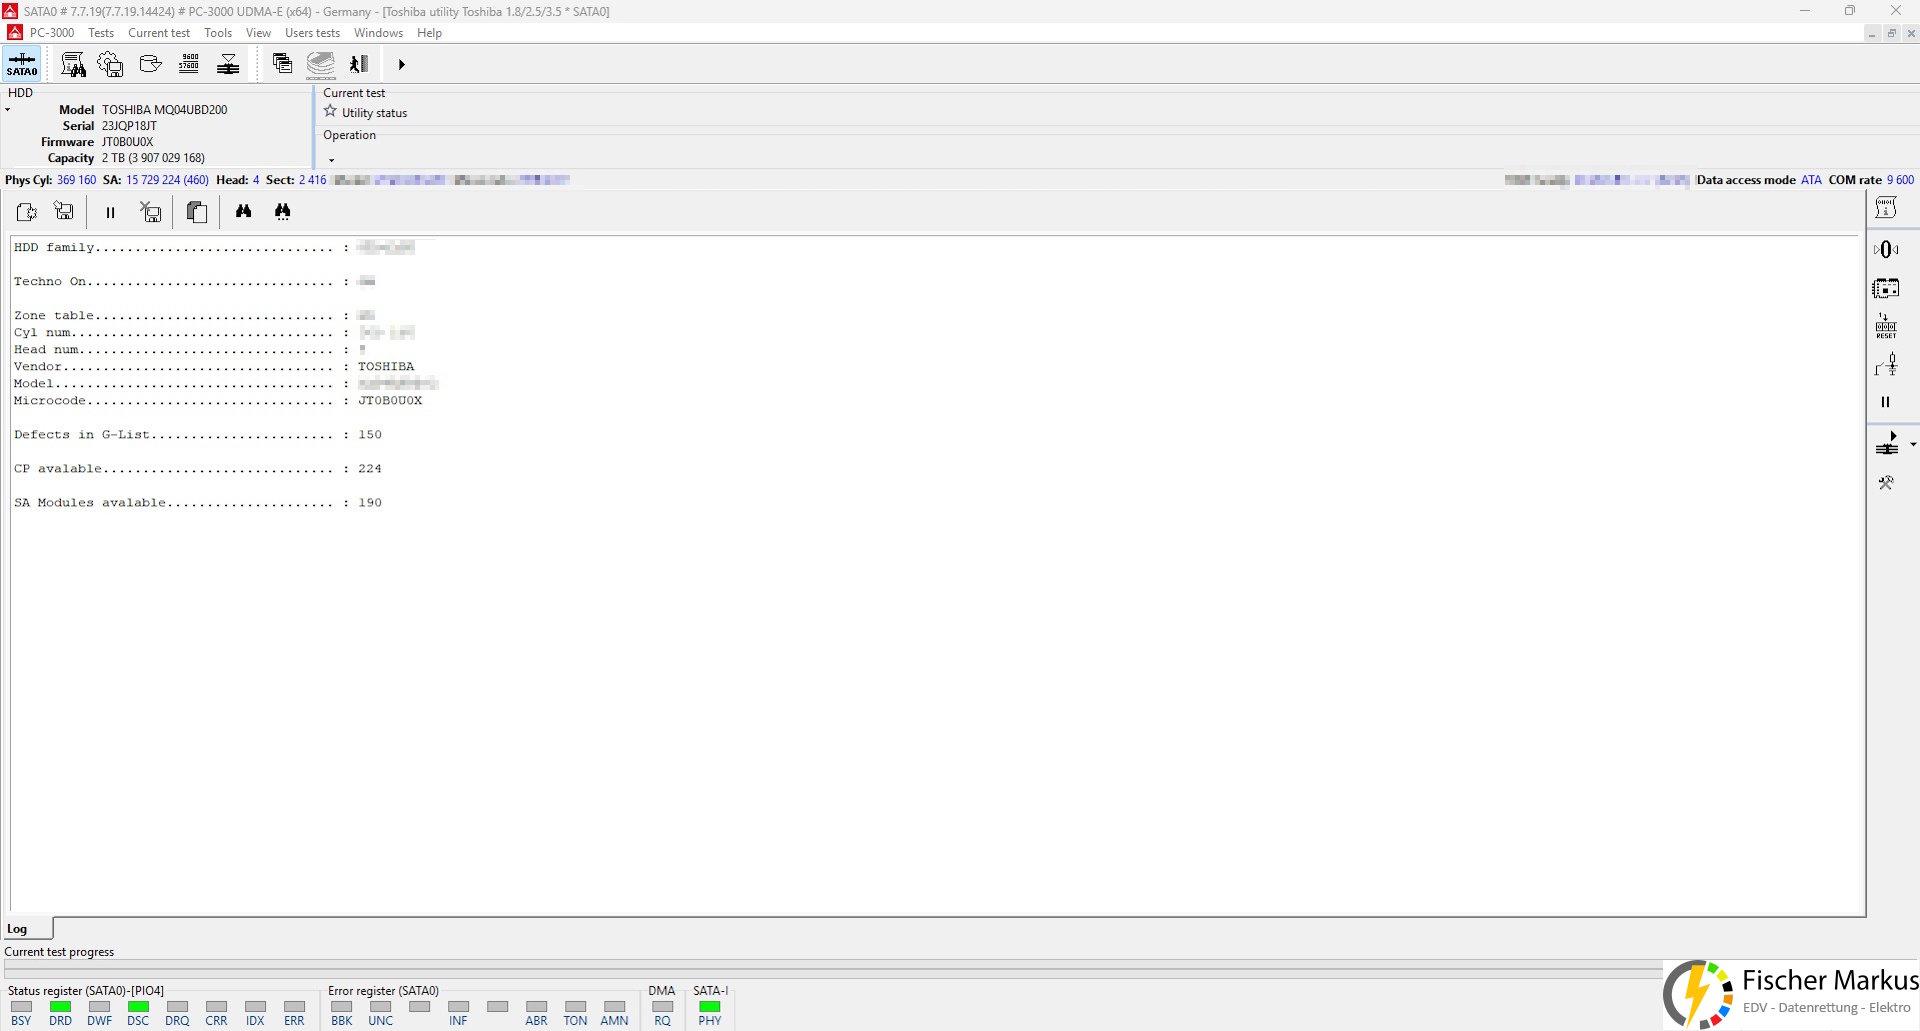The height and width of the screenshot is (1031, 1920).
Task: Toggle the PHY SATA indicator
Action: click(x=709, y=1007)
